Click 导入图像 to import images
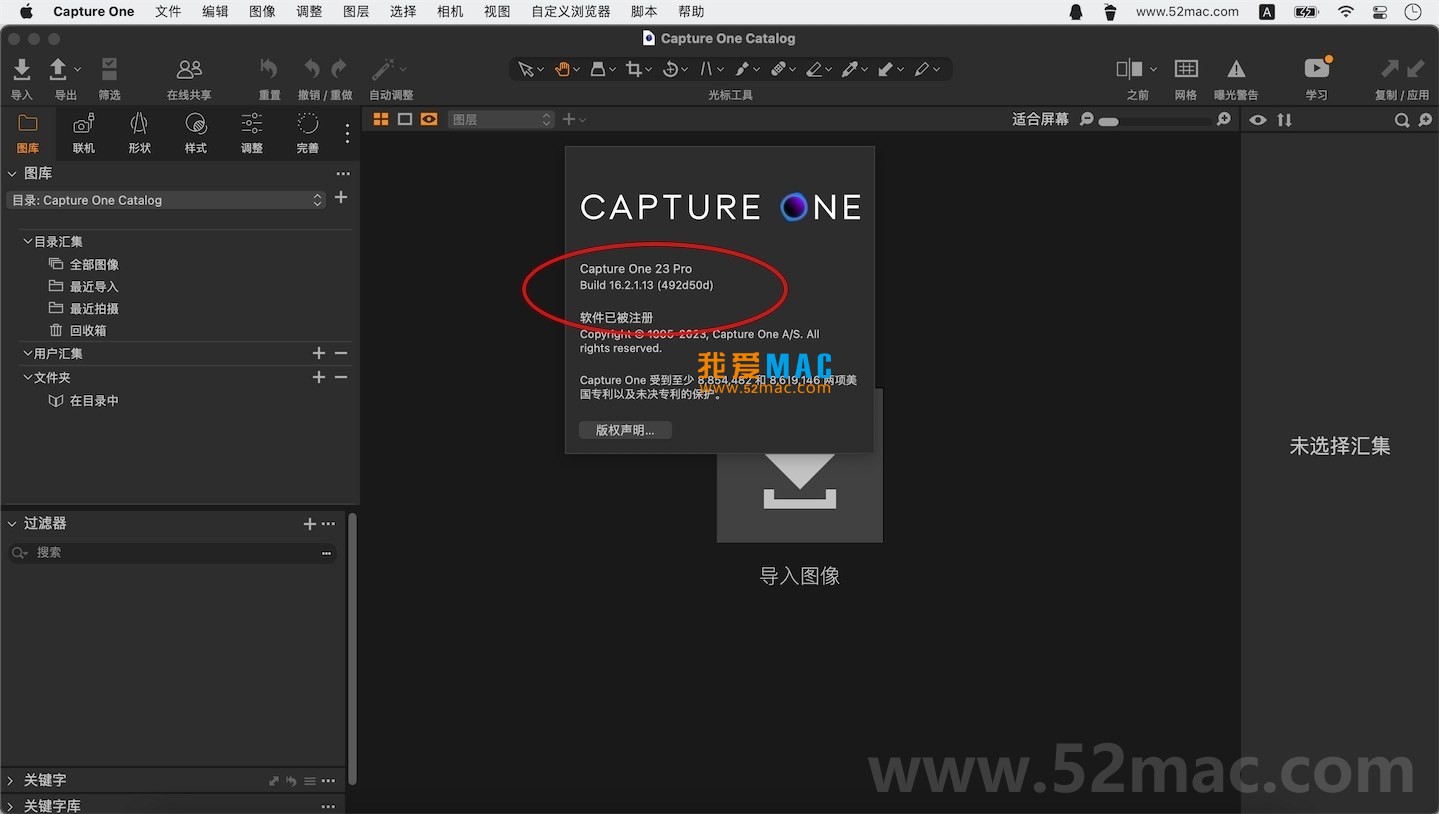The height and width of the screenshot is (814, 1439). click(799, 576)
